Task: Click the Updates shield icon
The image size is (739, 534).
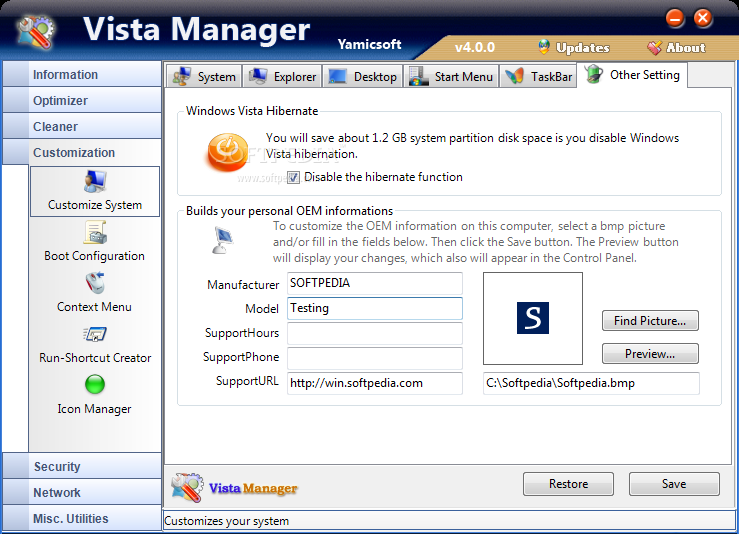Action: click(x=544, y=47)
